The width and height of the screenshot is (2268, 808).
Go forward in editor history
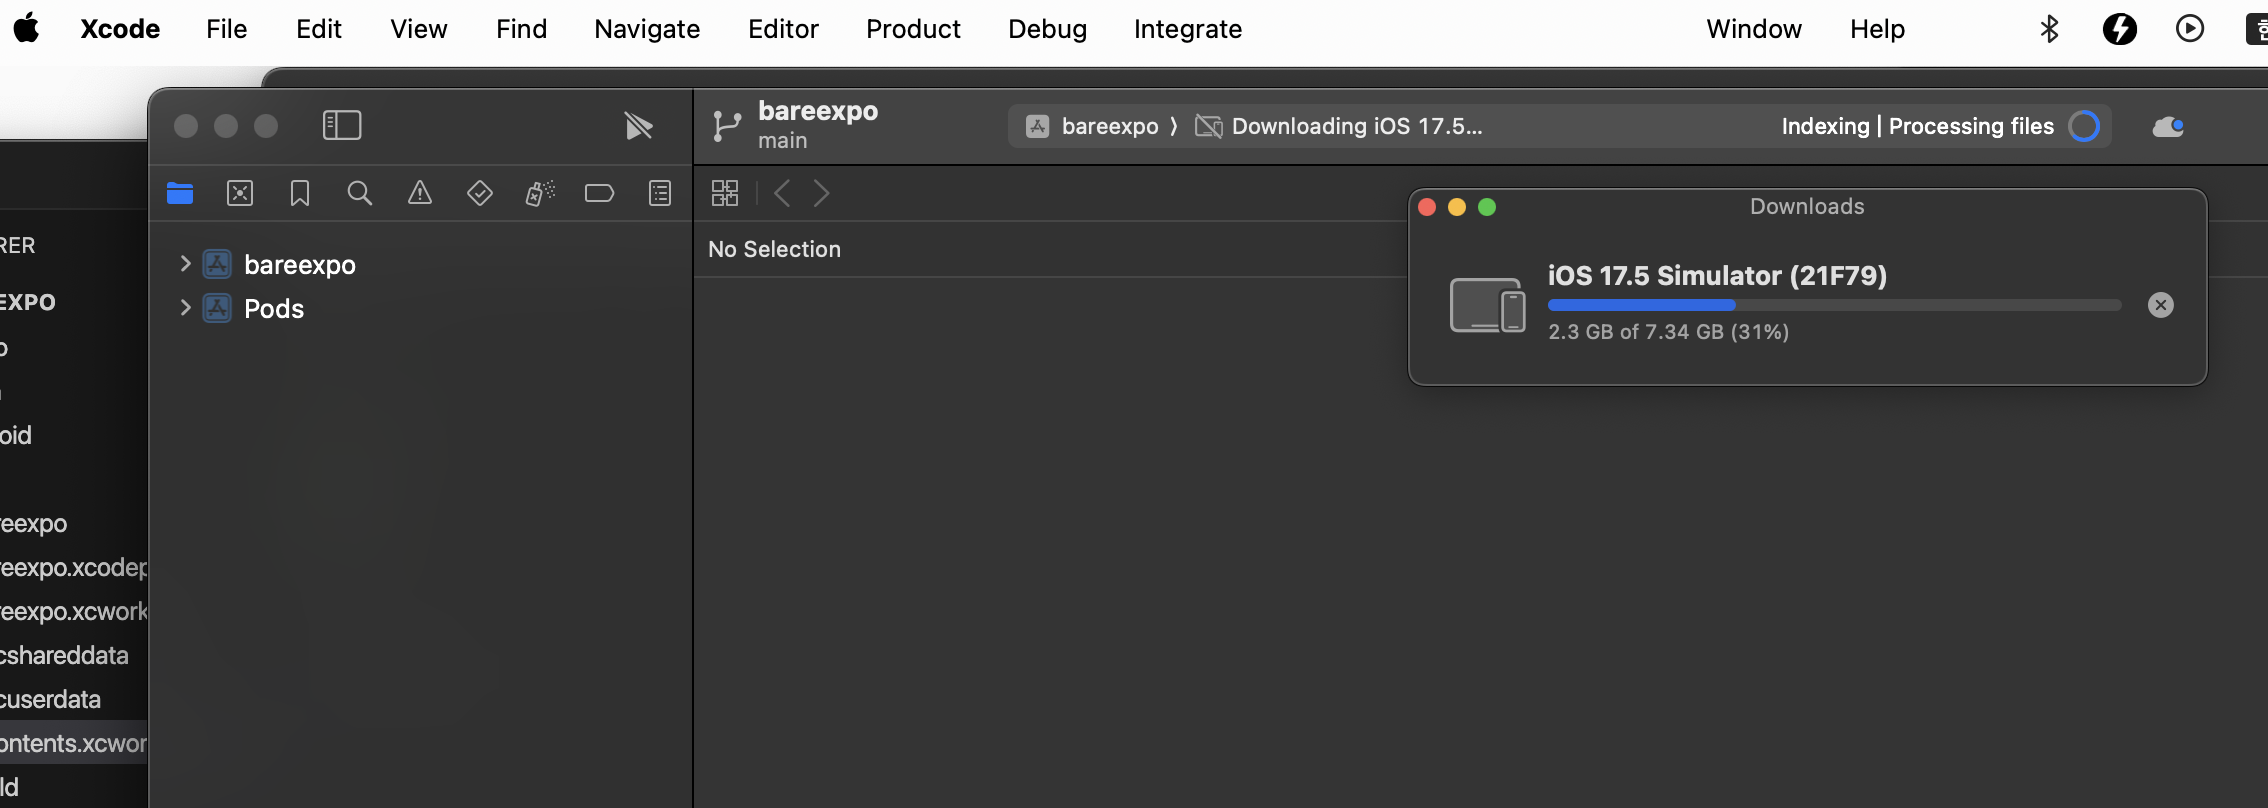(x=821, y=193)
